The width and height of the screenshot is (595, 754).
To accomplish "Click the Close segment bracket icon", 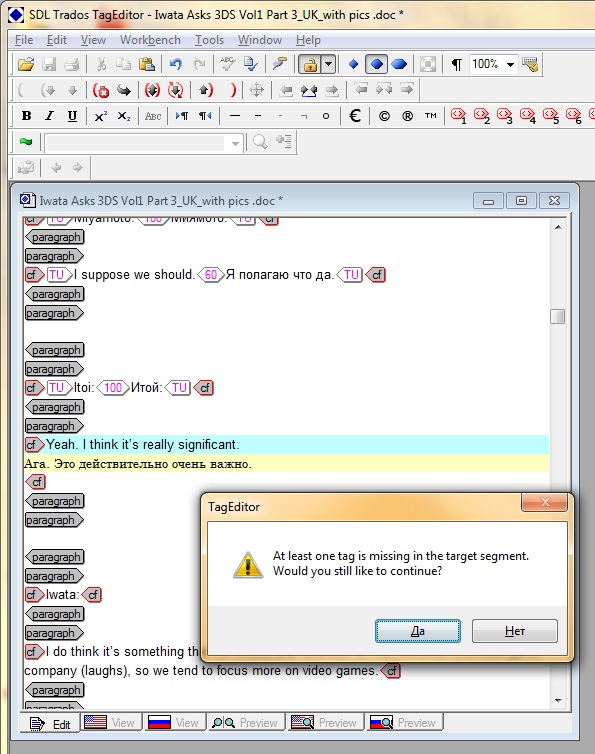I will [x=233, y=90].
